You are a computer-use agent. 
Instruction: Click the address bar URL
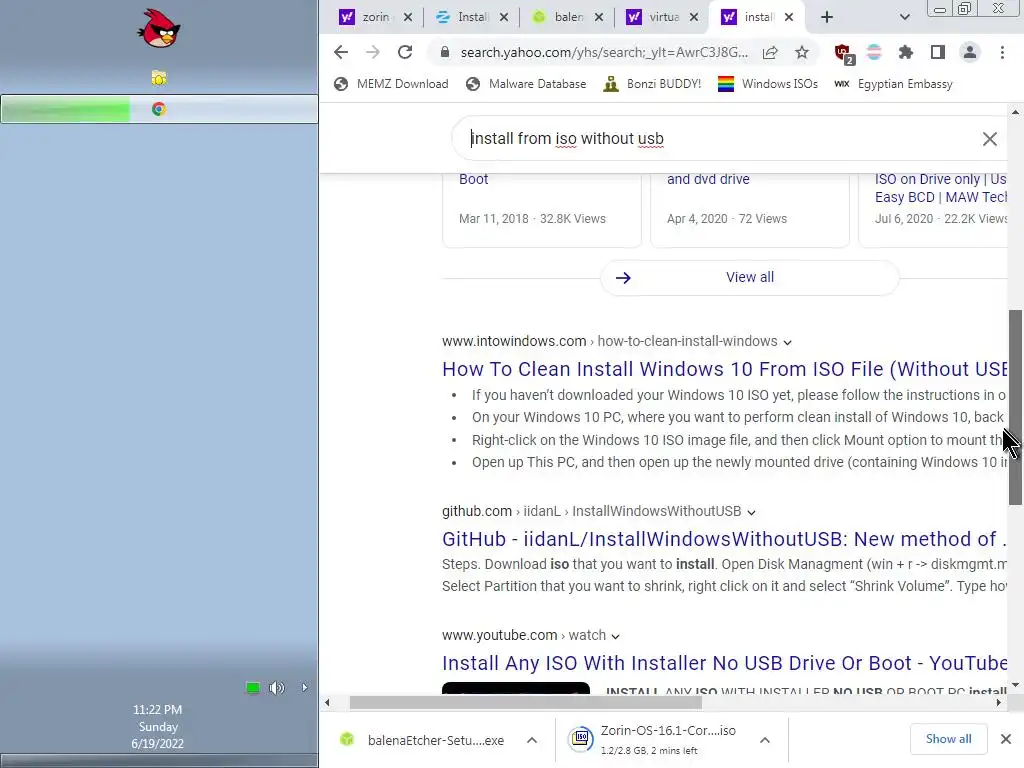[604, 52]
